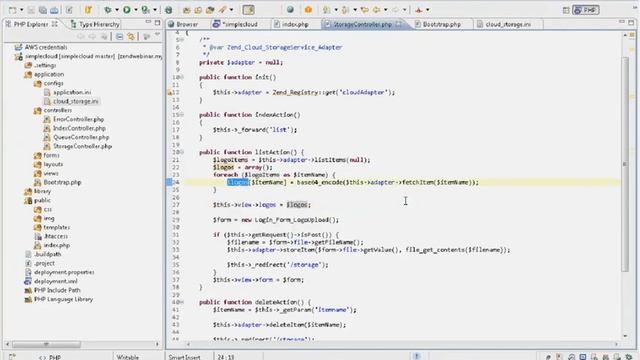Switch to the PHP perspective button

pos(586,10)
